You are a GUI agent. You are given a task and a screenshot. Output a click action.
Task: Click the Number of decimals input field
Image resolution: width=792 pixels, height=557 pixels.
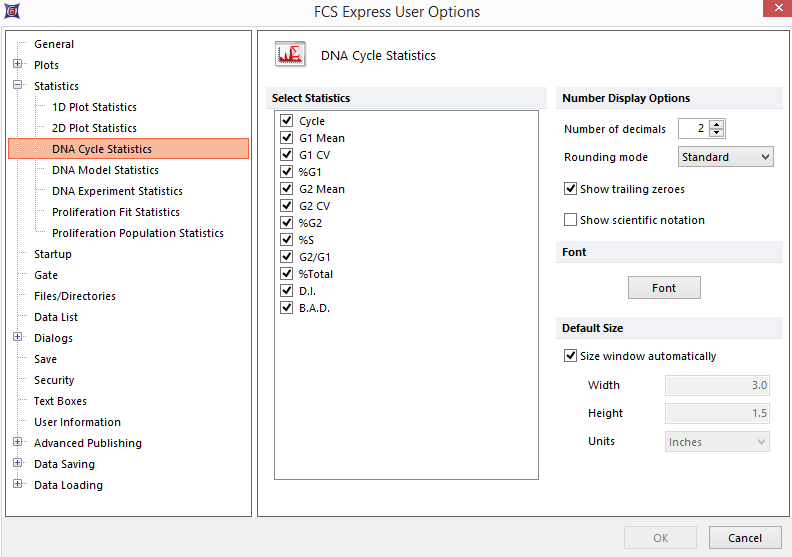click(x=693, y=128)
